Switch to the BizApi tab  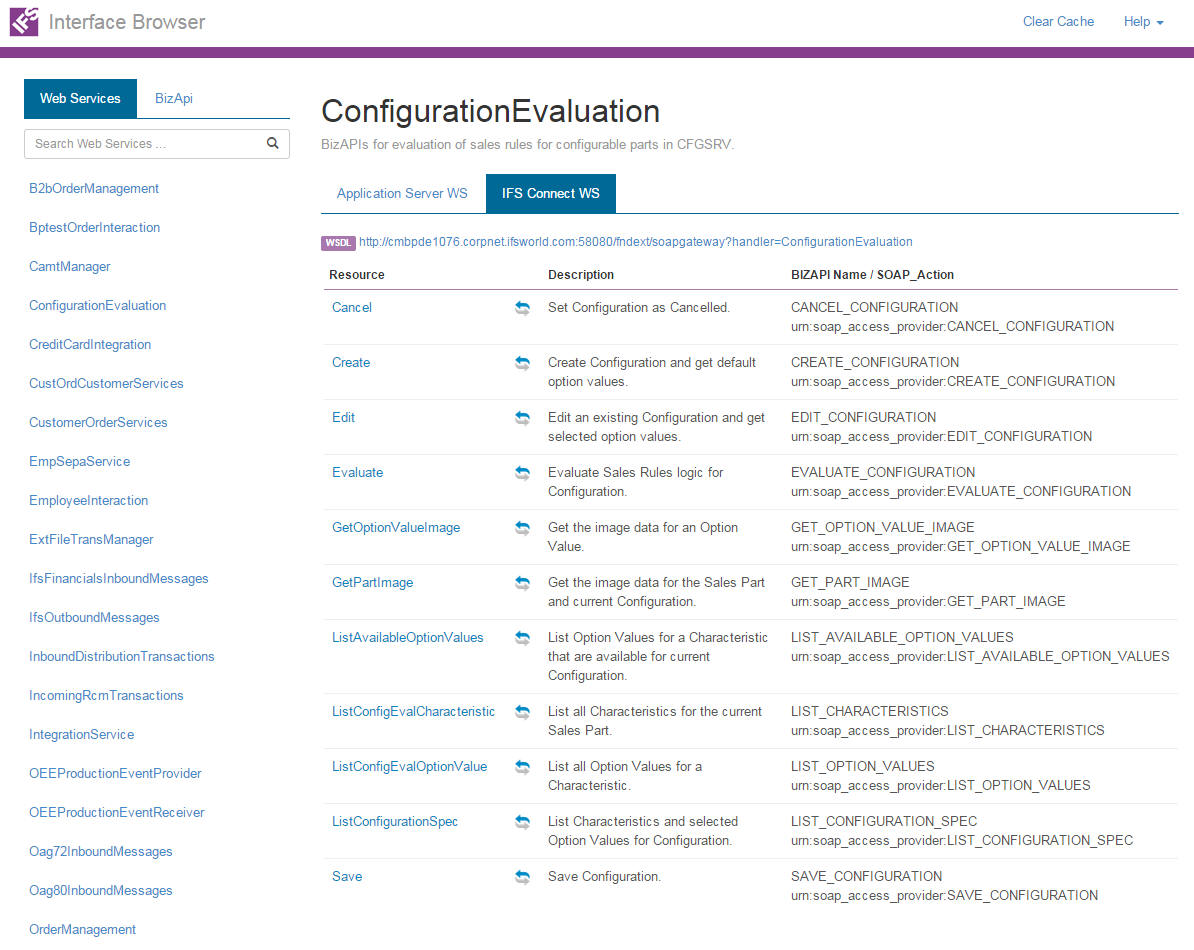tap(173, 98)
